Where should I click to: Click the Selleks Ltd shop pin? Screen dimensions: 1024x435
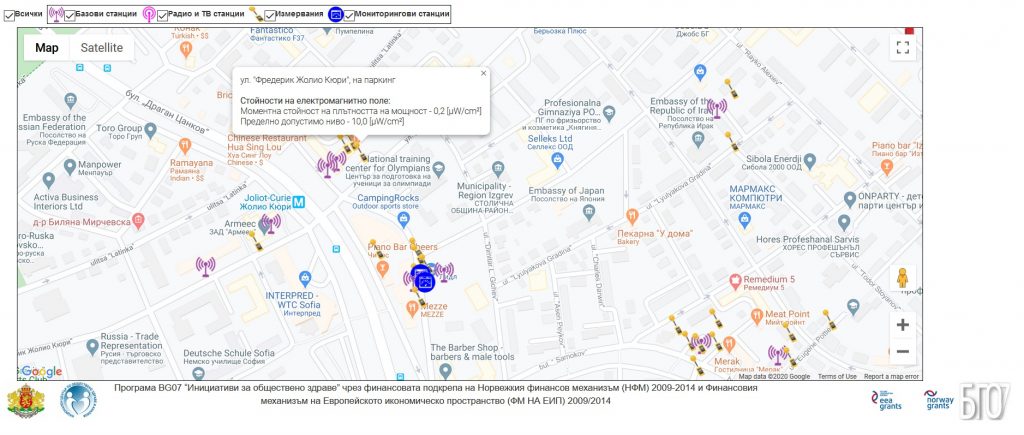point(557,160)
